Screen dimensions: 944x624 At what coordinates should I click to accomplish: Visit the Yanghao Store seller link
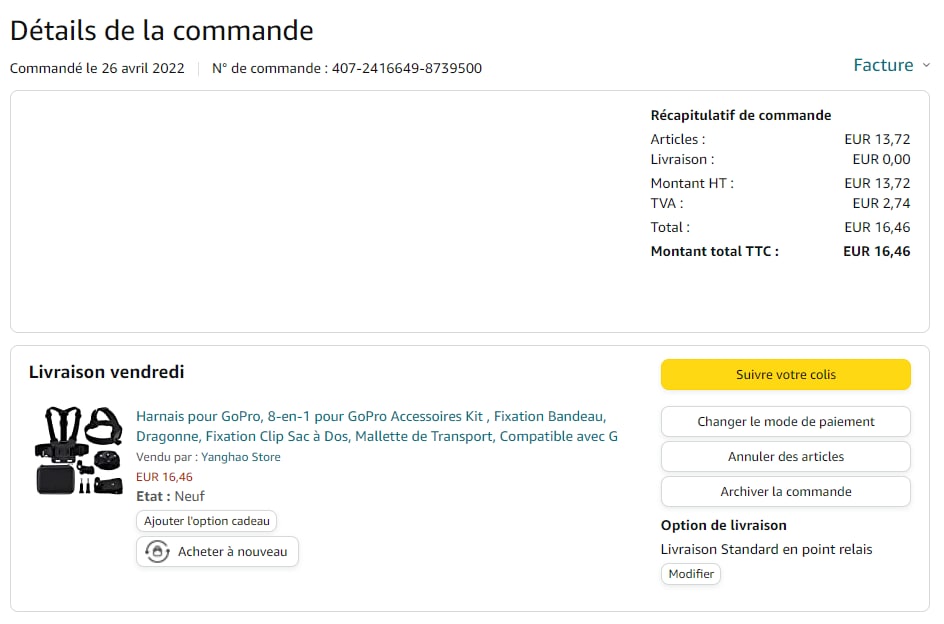click(240, 457)
